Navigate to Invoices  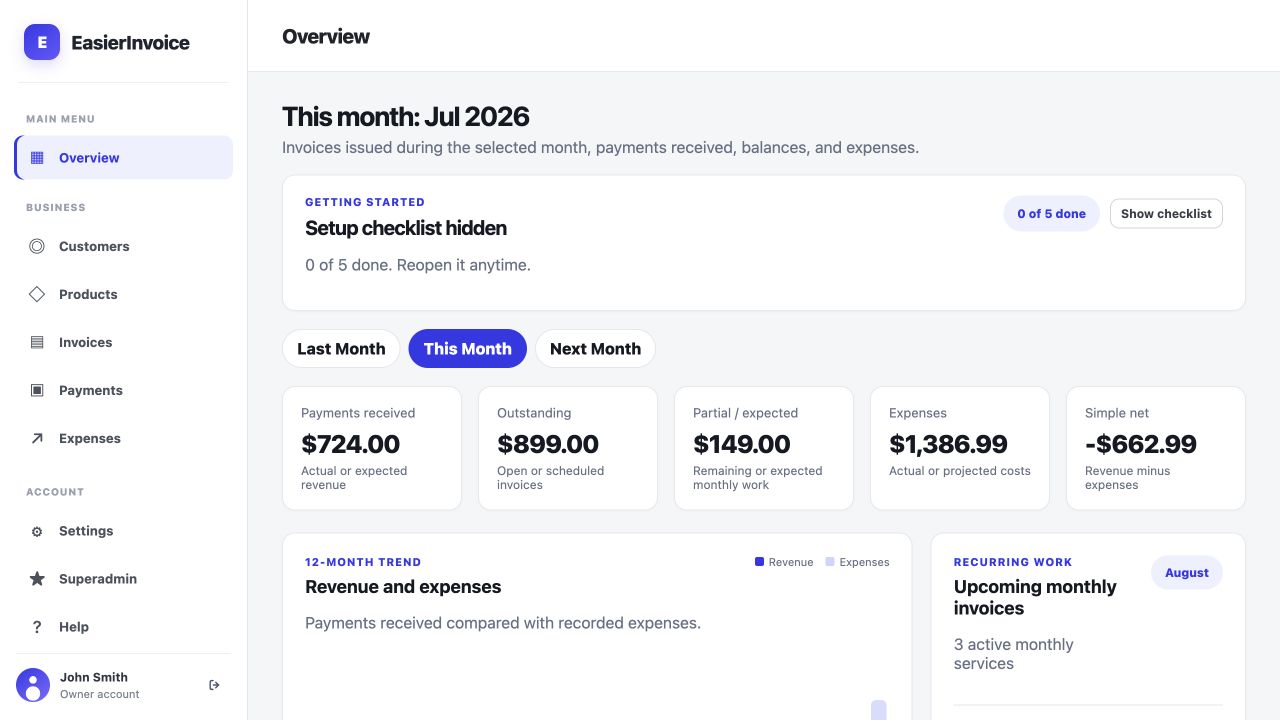(124, 342)
